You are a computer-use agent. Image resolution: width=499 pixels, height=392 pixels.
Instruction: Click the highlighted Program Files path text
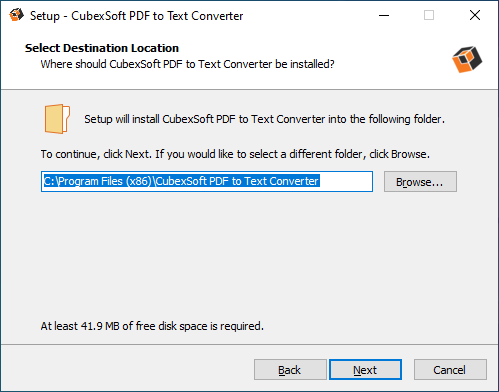pyautogui.click(x=182, y=181)
